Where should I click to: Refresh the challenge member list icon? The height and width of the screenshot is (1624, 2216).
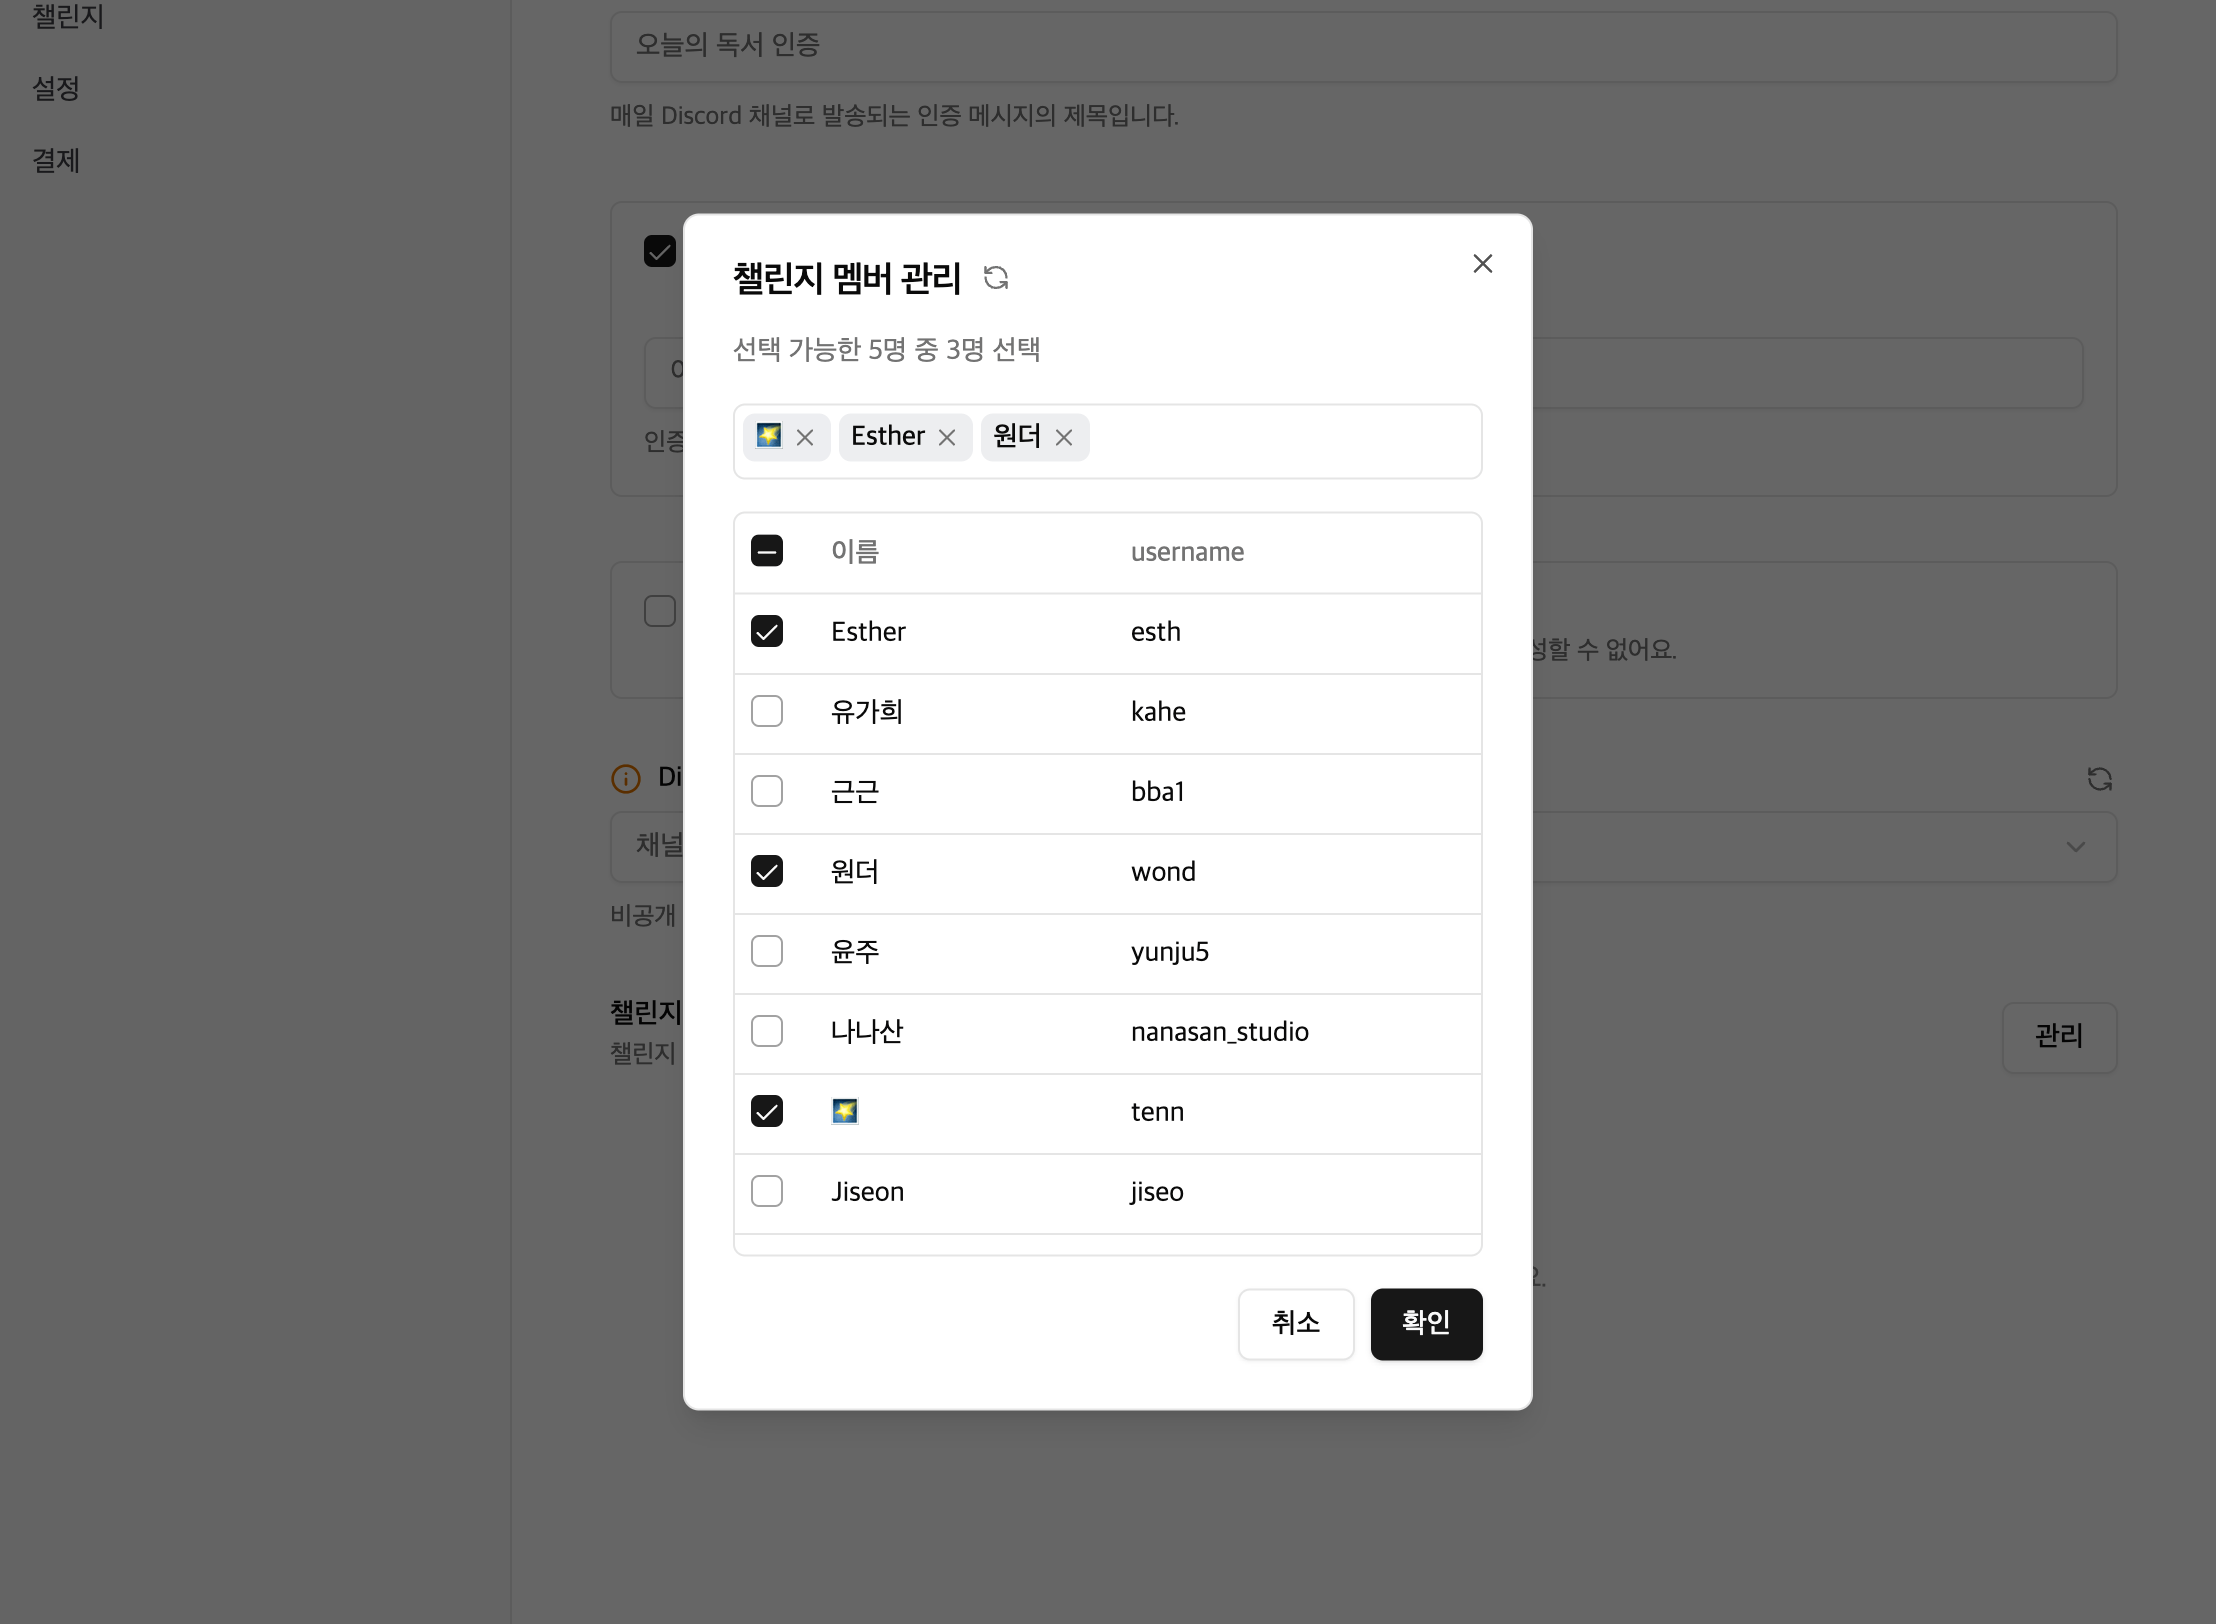point(995,277)
